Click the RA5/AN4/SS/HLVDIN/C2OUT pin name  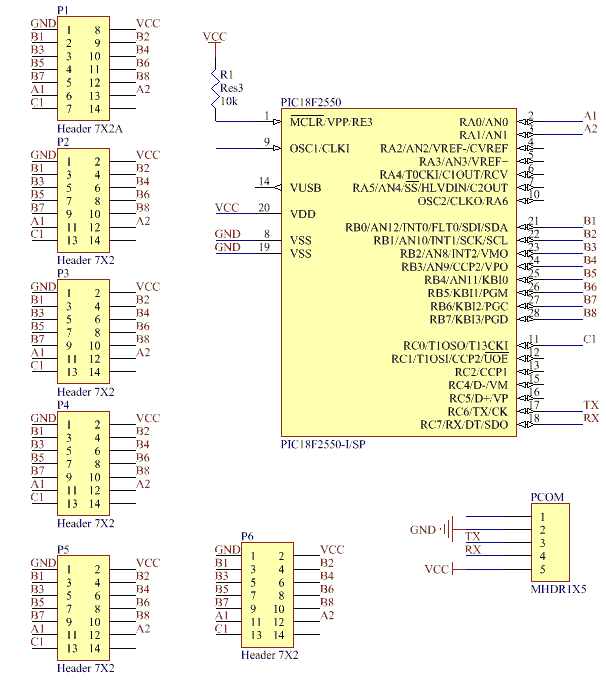[430, 188]
